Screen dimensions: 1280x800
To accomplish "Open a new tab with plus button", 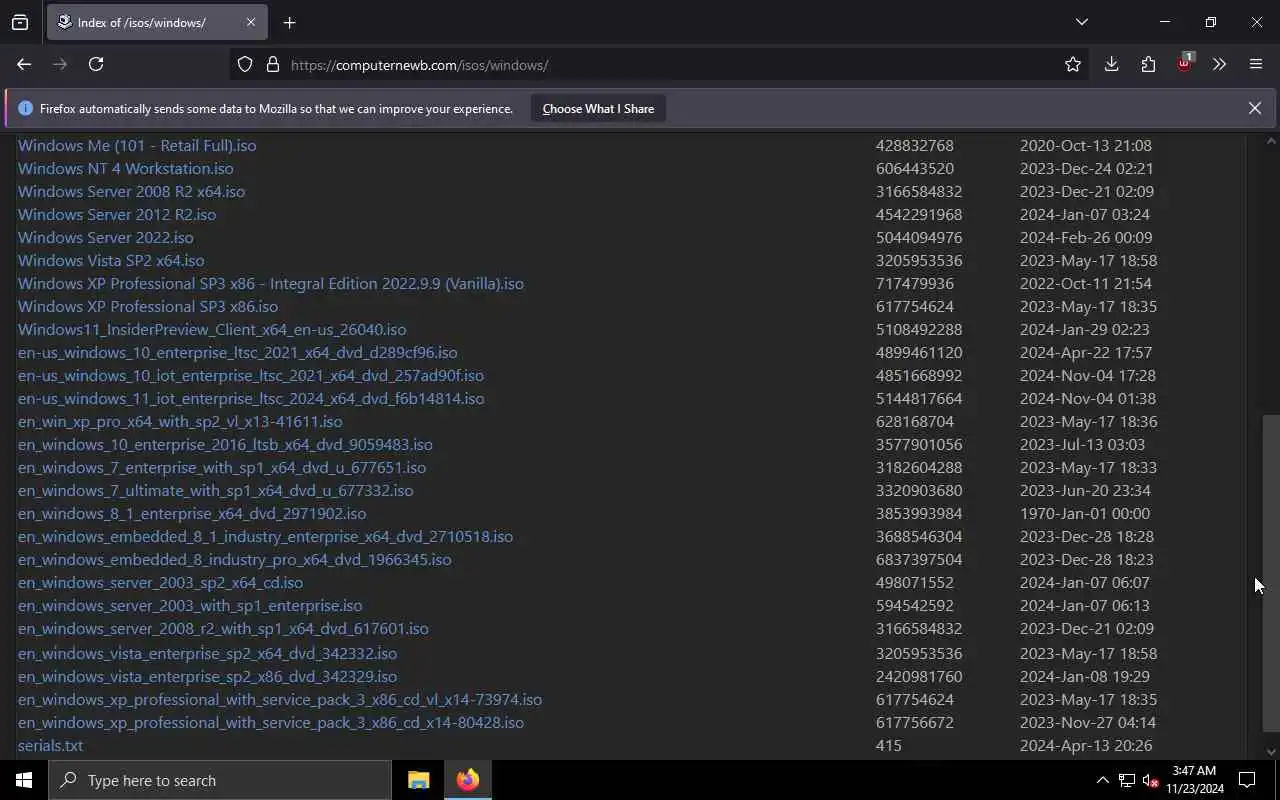I will pyautogui.click(x=289, y=22).
